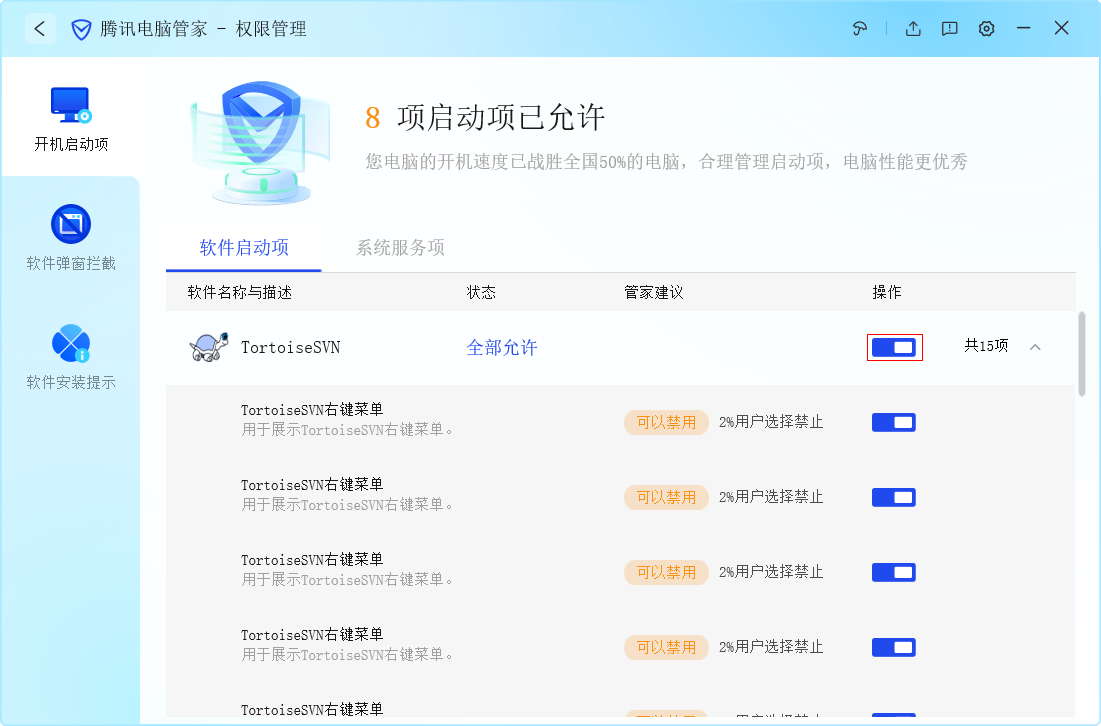
Task: Click the shield illustration in header
Action: pyautogui.click(x=261, y=143)
